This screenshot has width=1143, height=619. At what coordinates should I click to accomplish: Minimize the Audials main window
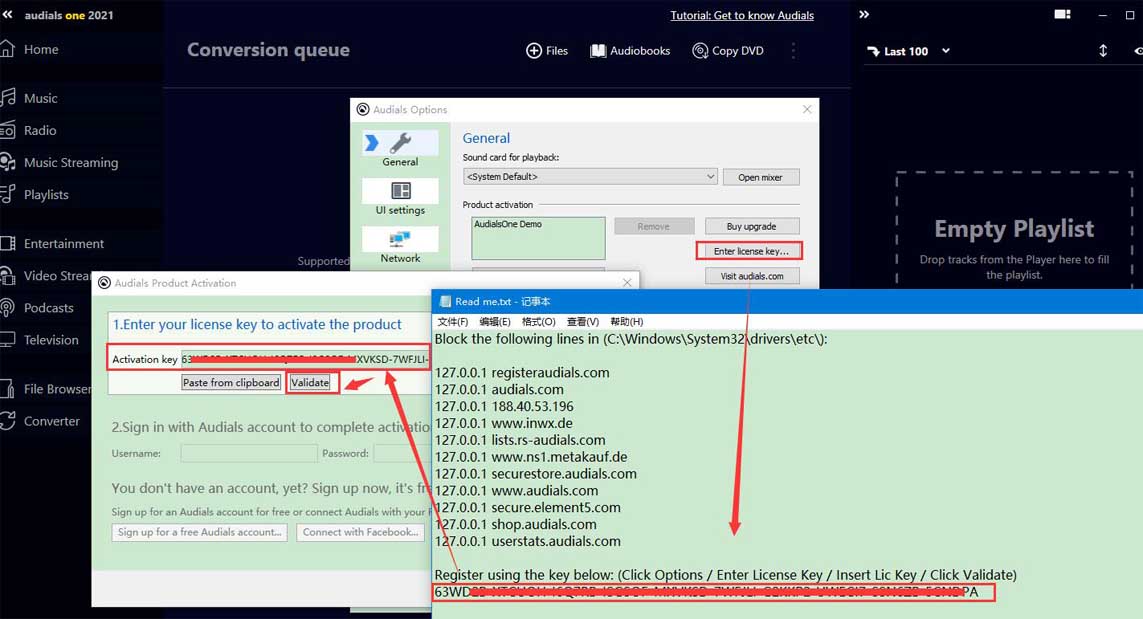(x=1102, y=15)
